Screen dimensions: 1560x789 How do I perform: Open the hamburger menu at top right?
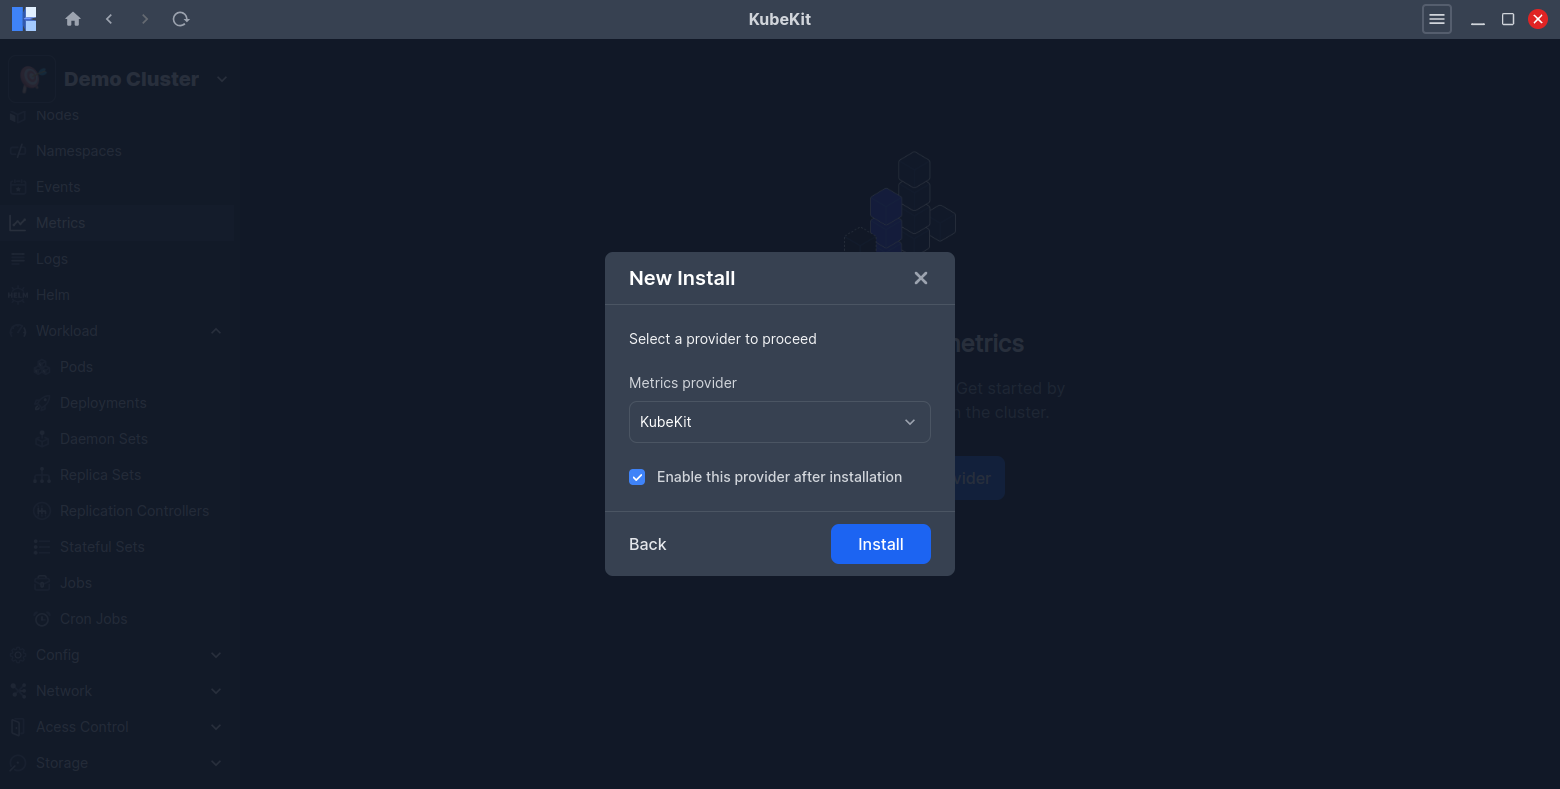point(1436,18)
